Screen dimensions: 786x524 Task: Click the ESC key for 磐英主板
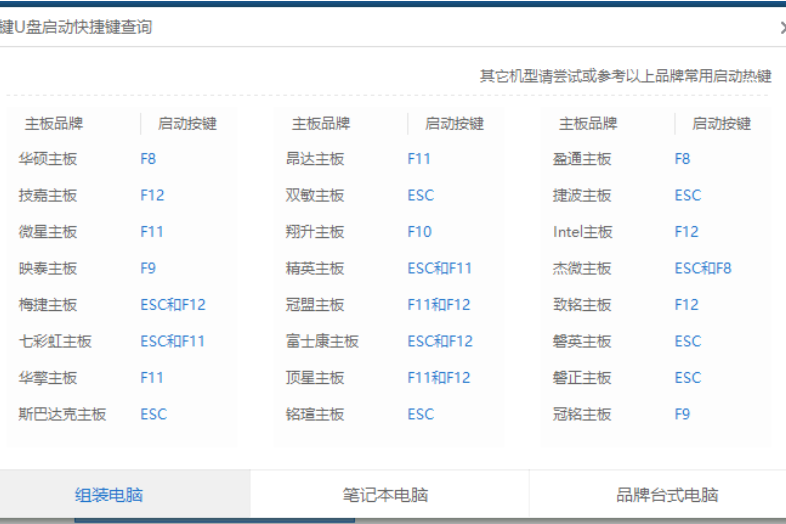point(688,341)
